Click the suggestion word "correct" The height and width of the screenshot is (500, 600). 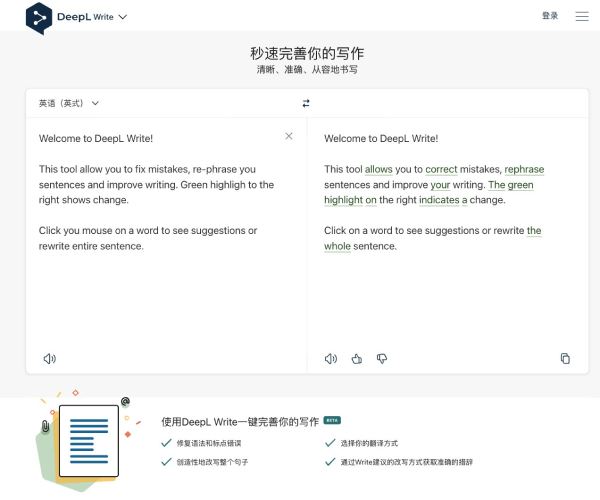[441, 170]
